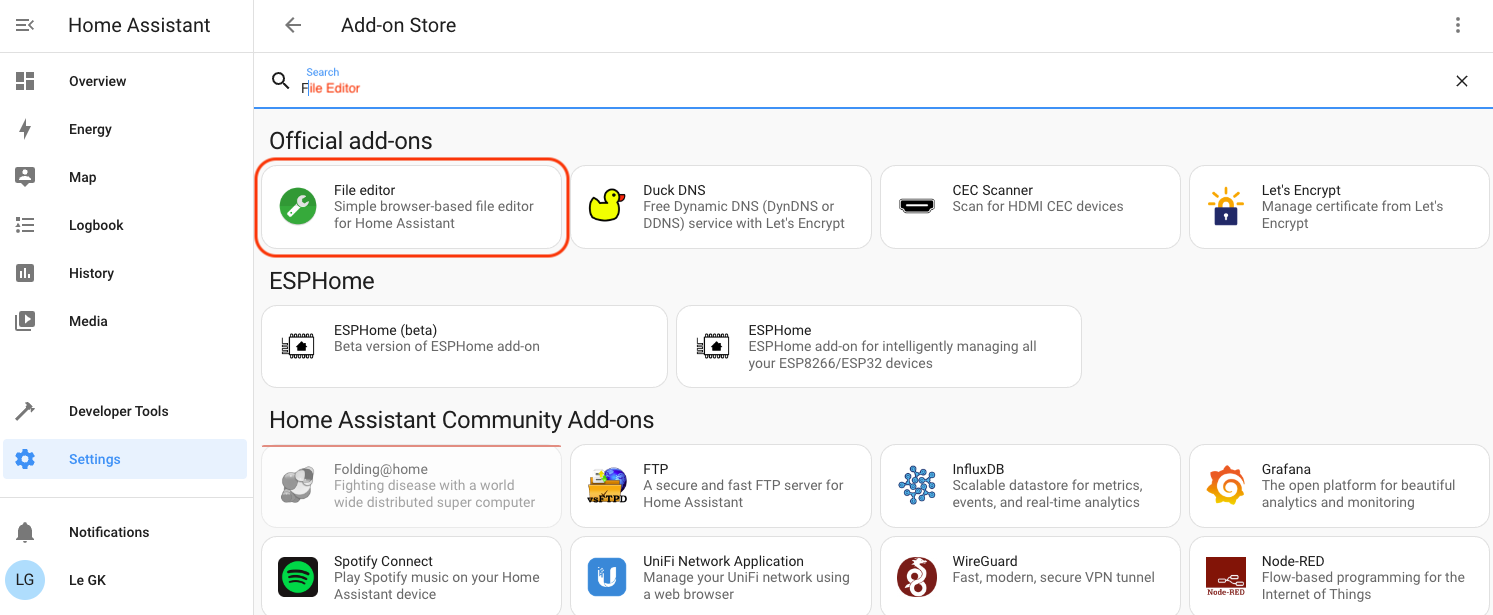Open Le GK user profile
The height and width of the screenshot is (615, 1493).
87,580
